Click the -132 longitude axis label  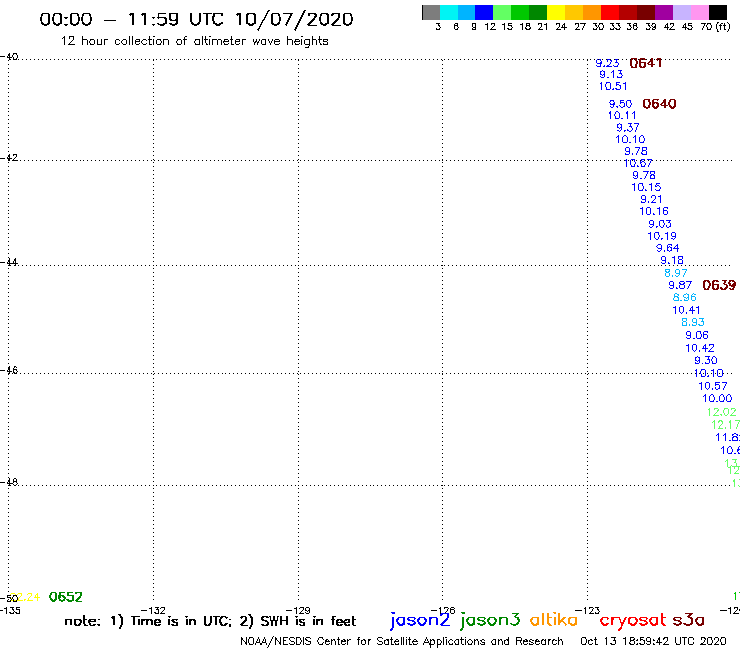(x=153, y=611)
